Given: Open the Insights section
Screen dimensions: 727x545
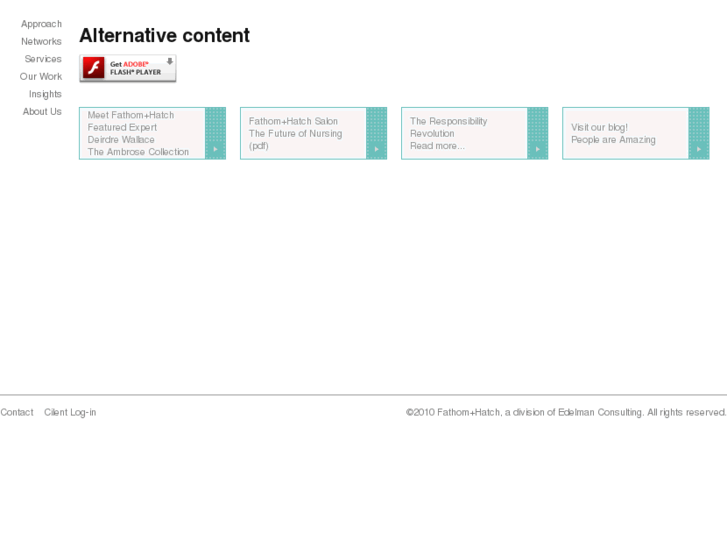Looking at the screenshot, I should tap(45, 94).
